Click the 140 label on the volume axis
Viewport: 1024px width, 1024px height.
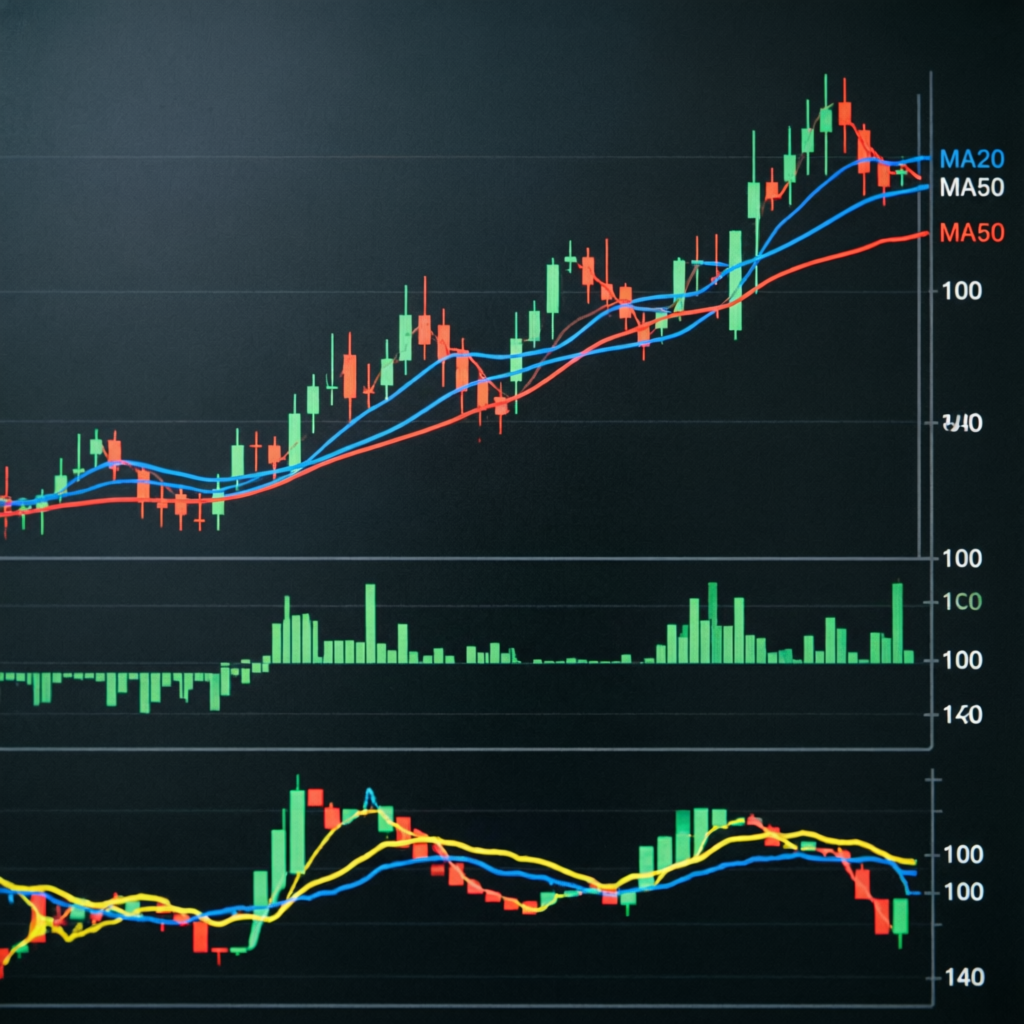click(x=963, y=715)
